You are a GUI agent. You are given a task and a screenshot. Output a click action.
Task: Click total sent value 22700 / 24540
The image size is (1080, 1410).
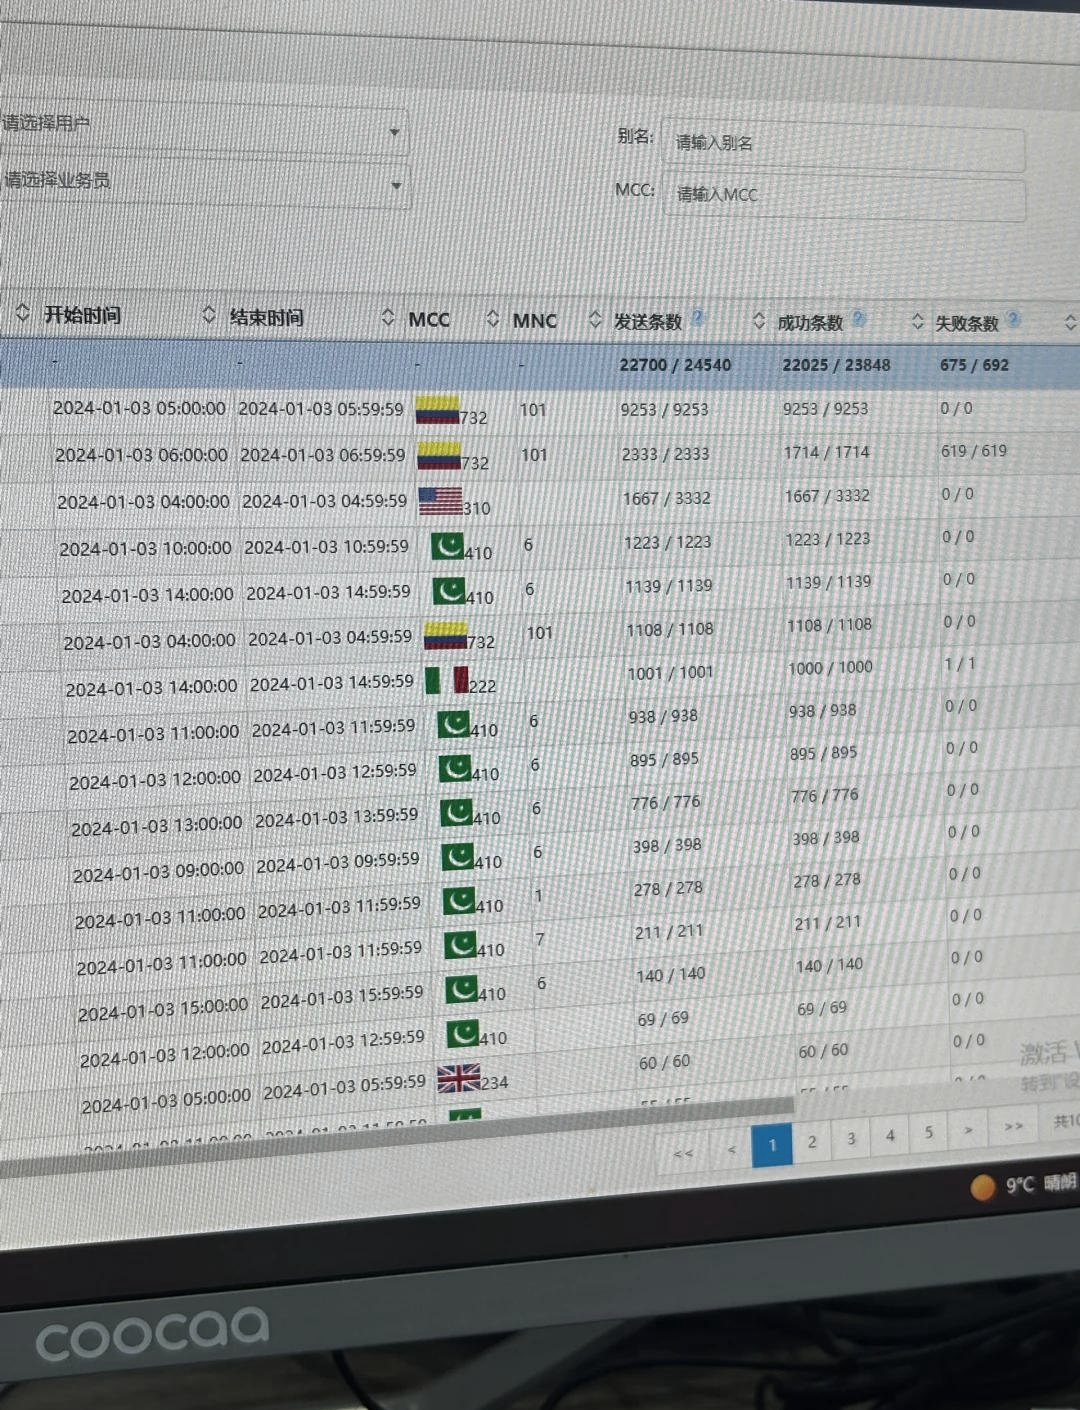point(675,365)
